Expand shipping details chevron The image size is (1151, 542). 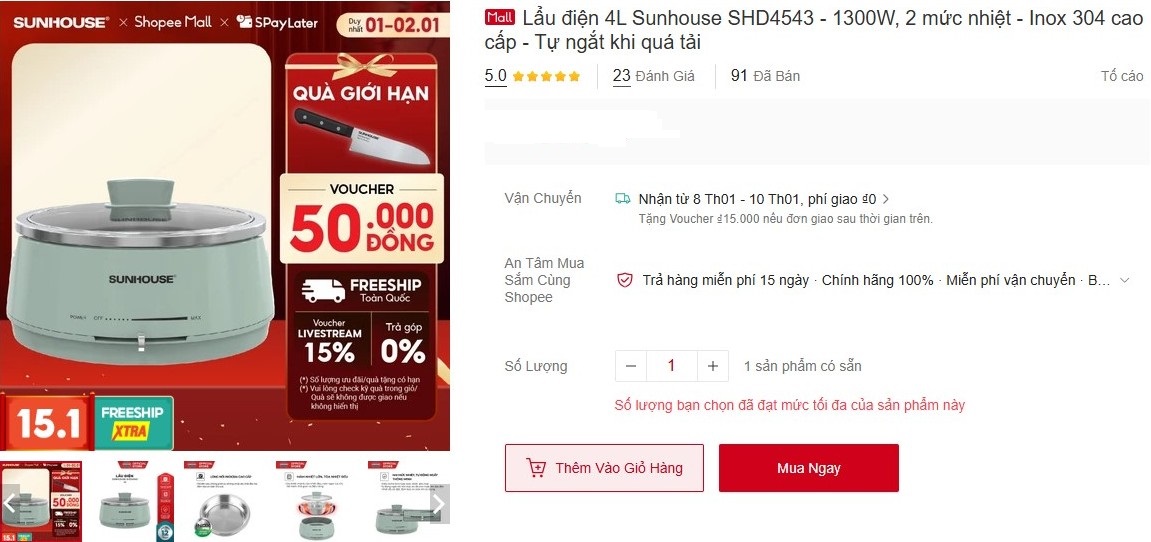click(886, 199)
